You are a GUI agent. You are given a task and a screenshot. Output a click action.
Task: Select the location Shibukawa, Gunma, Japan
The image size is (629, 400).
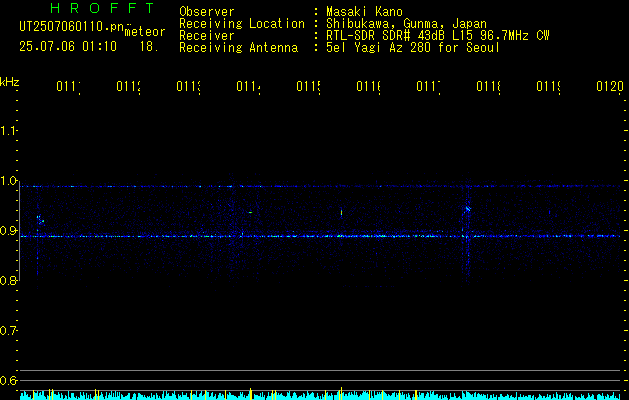point(406,24)
